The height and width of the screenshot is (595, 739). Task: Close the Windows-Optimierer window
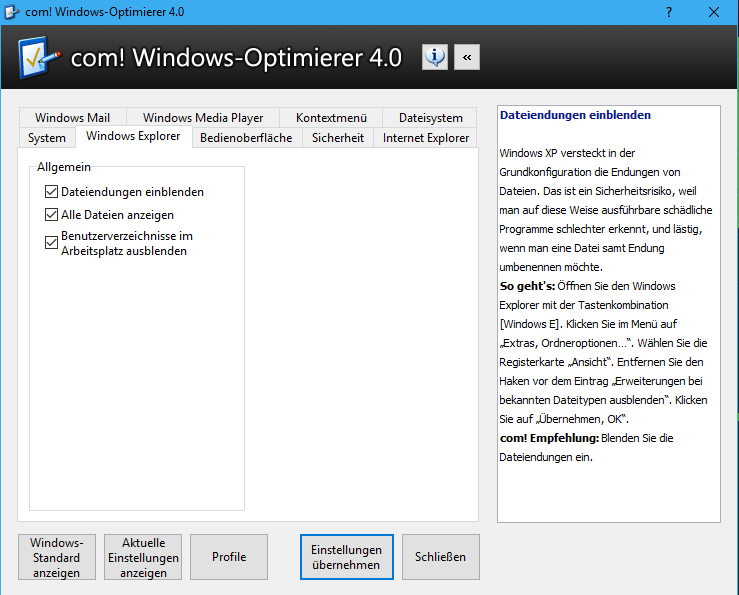pos(714,12)
